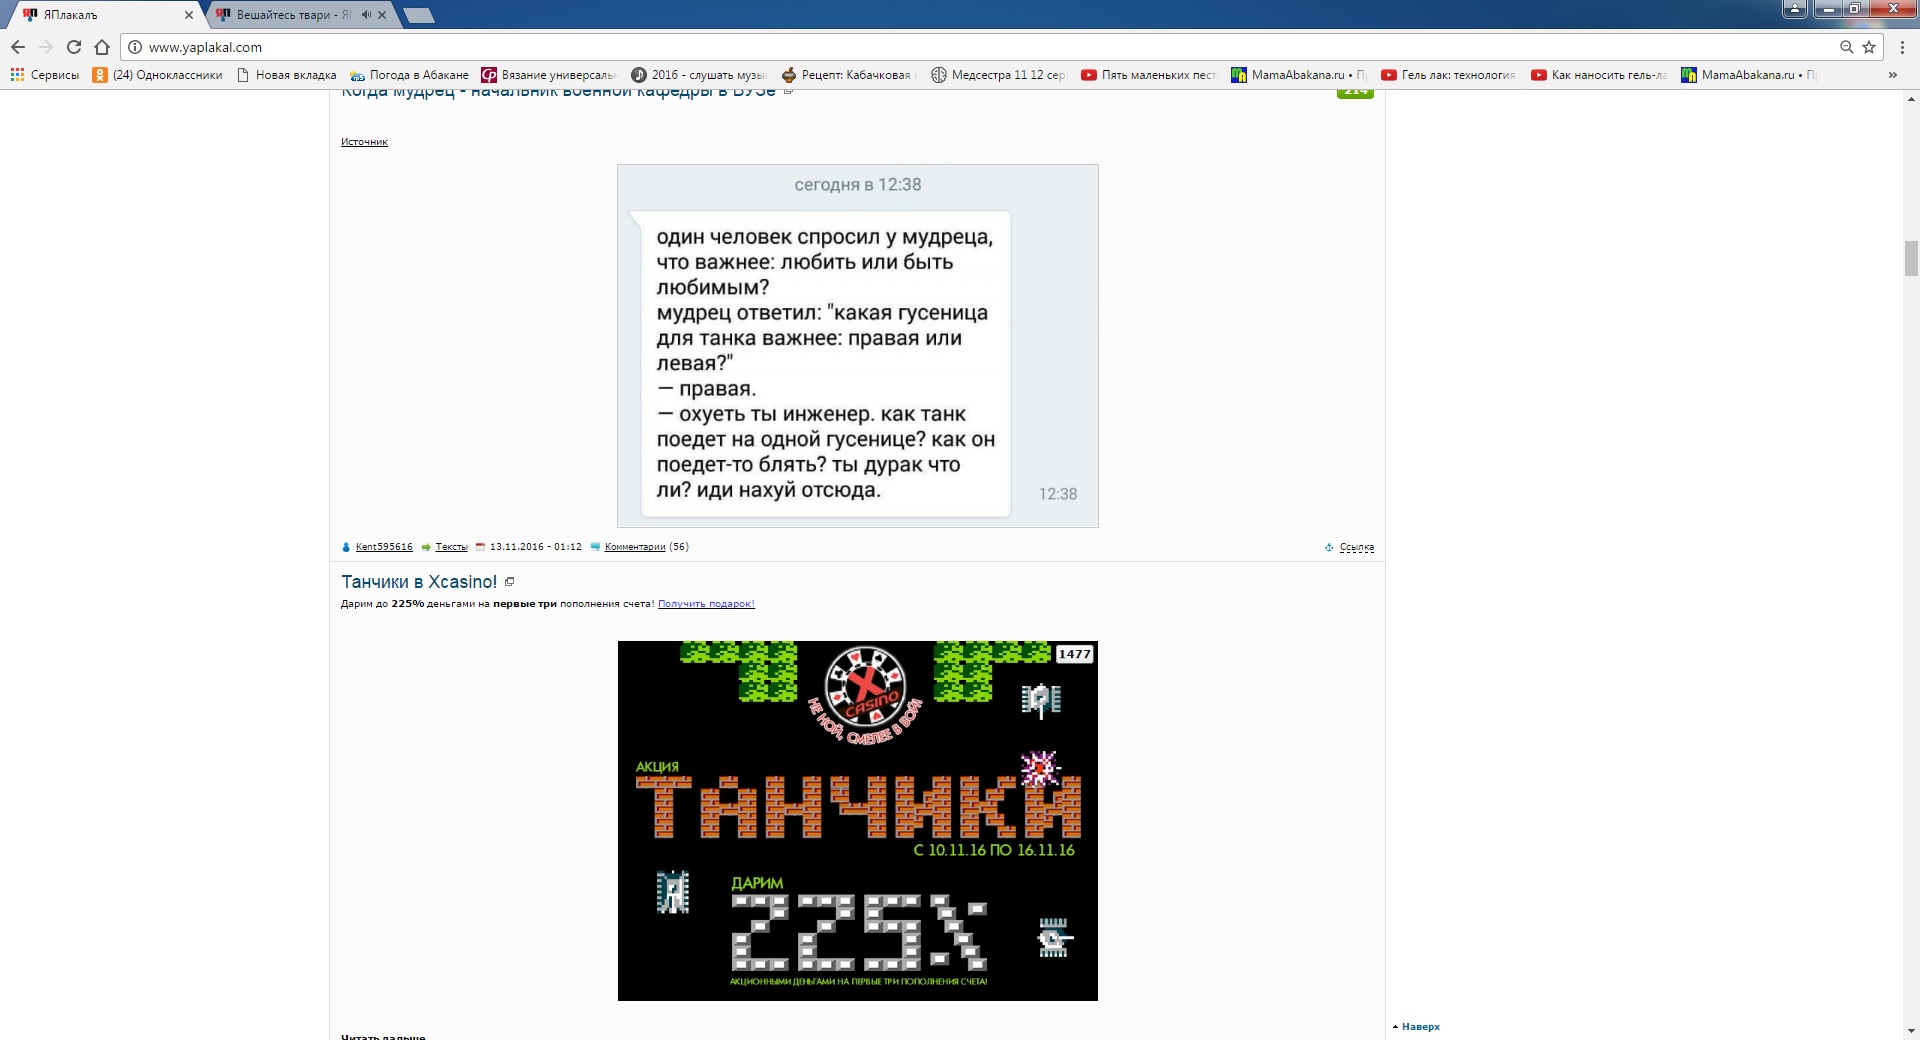The image size is (1920, 1040).
Task: Open the '2016 - слушать музыку' bookmark
Action: point(699,75)
